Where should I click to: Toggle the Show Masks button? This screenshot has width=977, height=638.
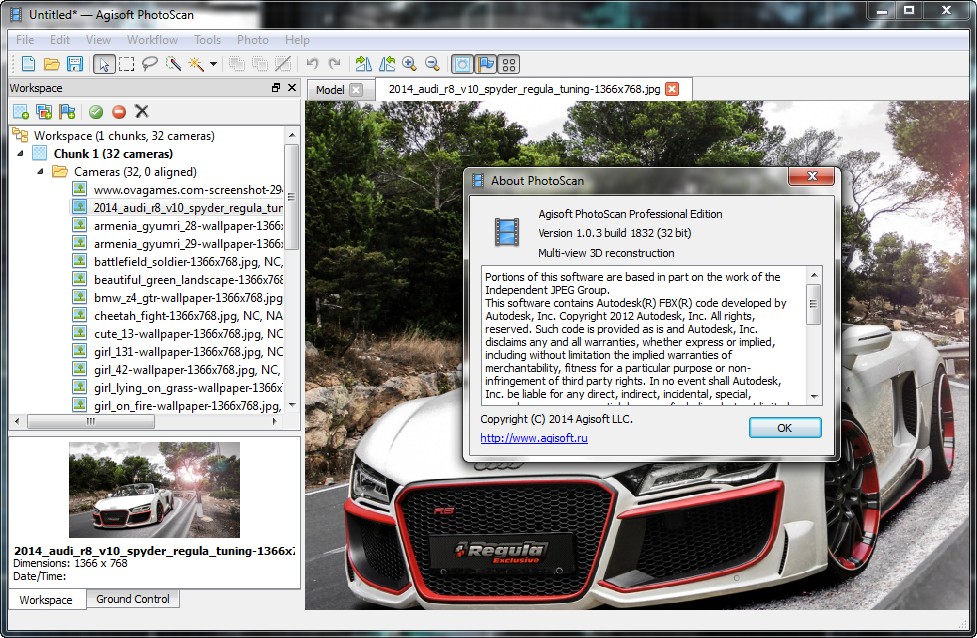click(462, 64)
